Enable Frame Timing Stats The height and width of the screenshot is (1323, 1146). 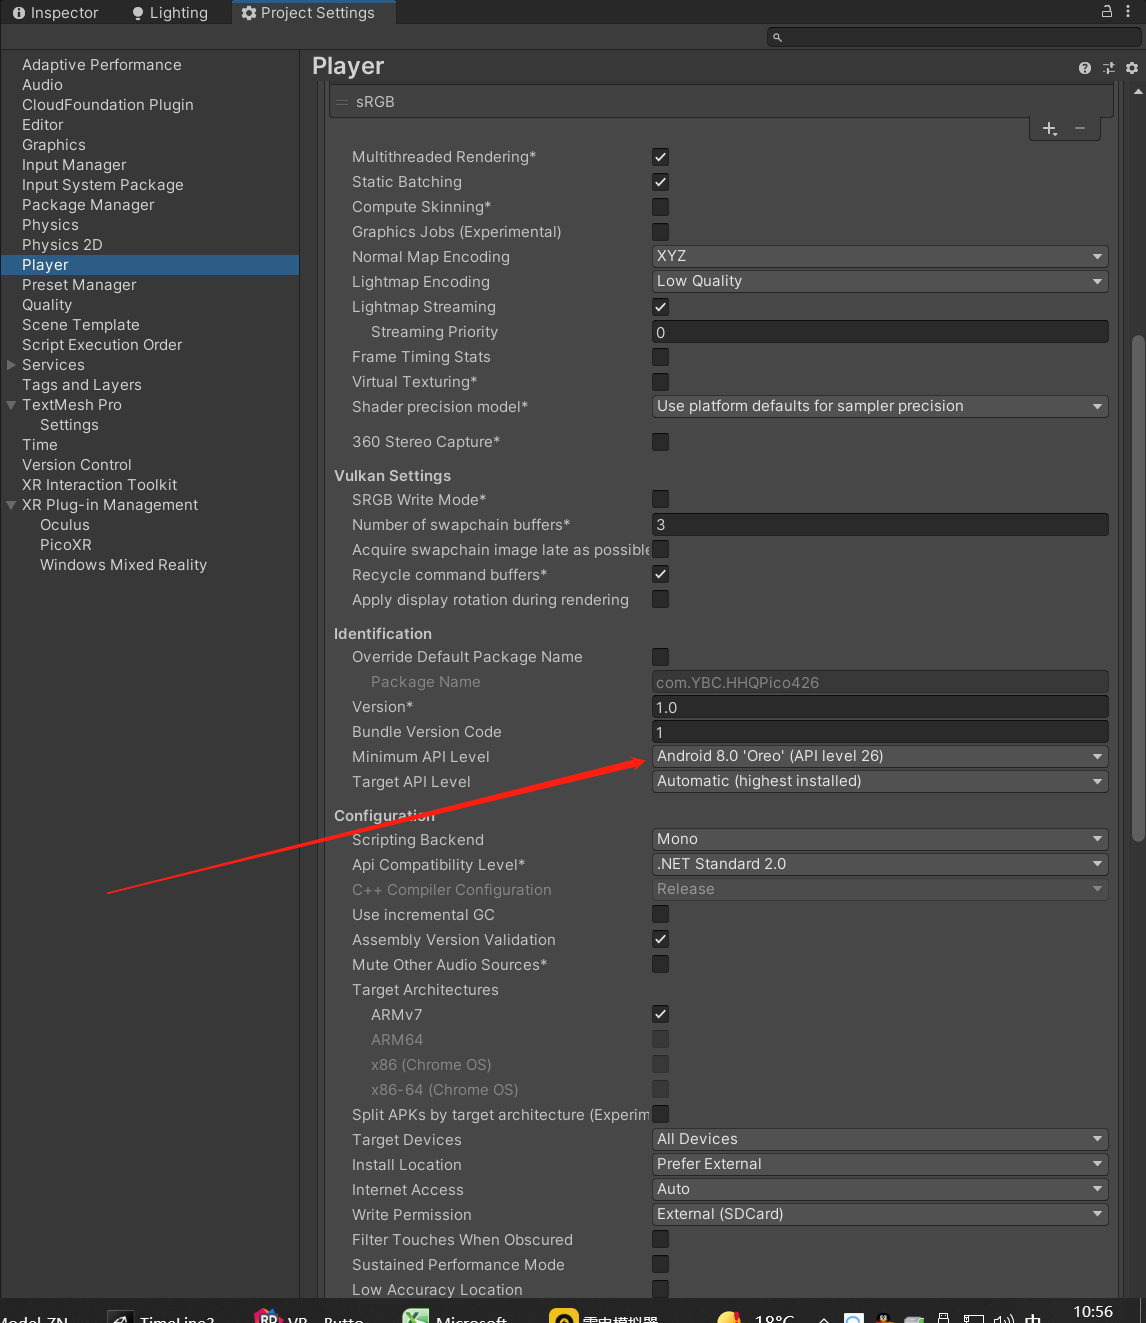point(660,357)
